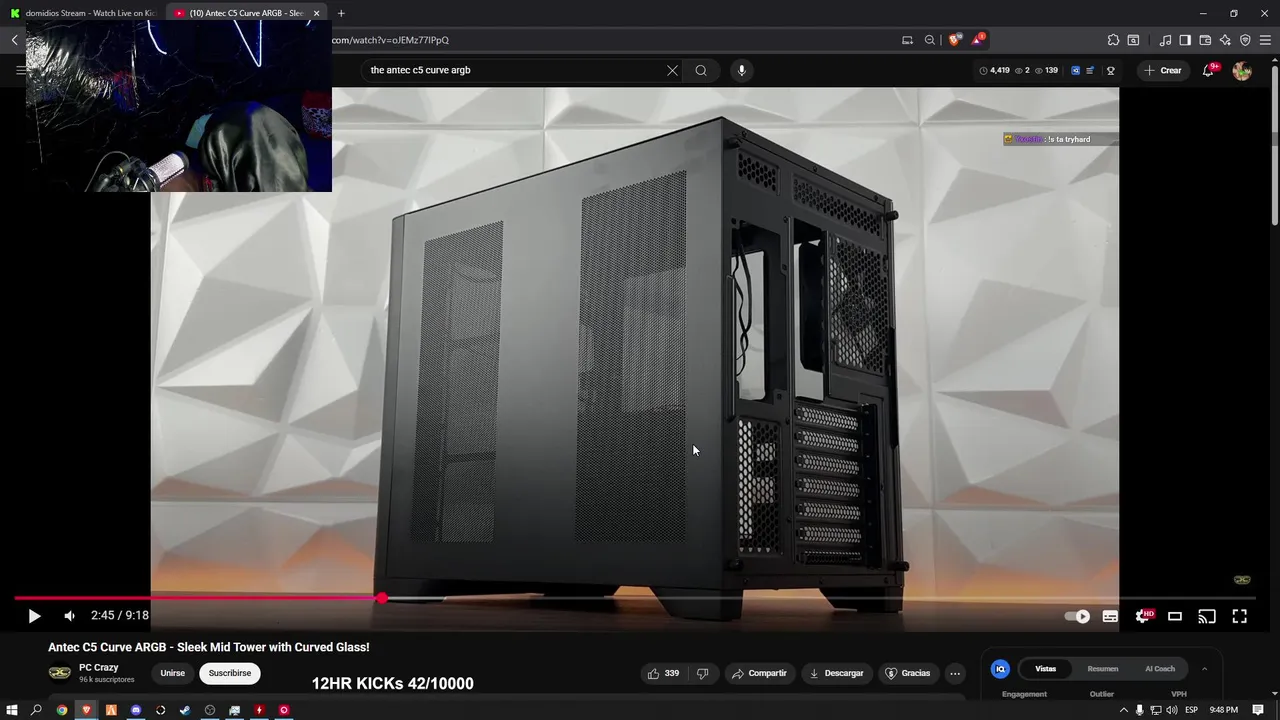
Task: Open PC Crazy channel avatar
Action: [60, 673]
